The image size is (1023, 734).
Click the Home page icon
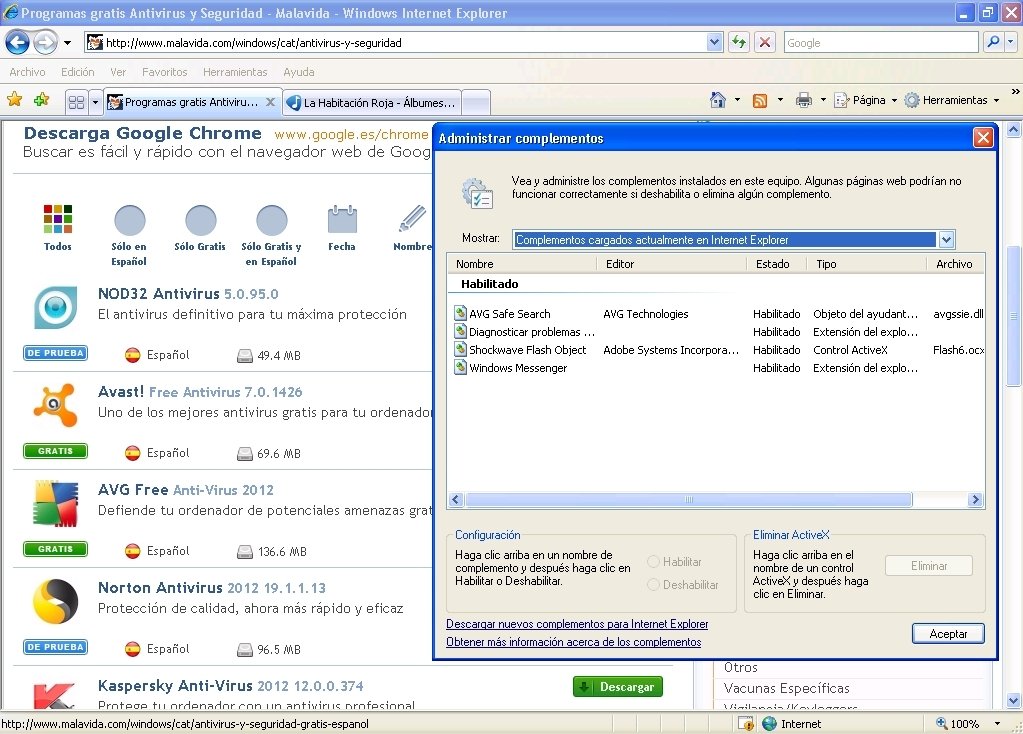click(718, 100)
